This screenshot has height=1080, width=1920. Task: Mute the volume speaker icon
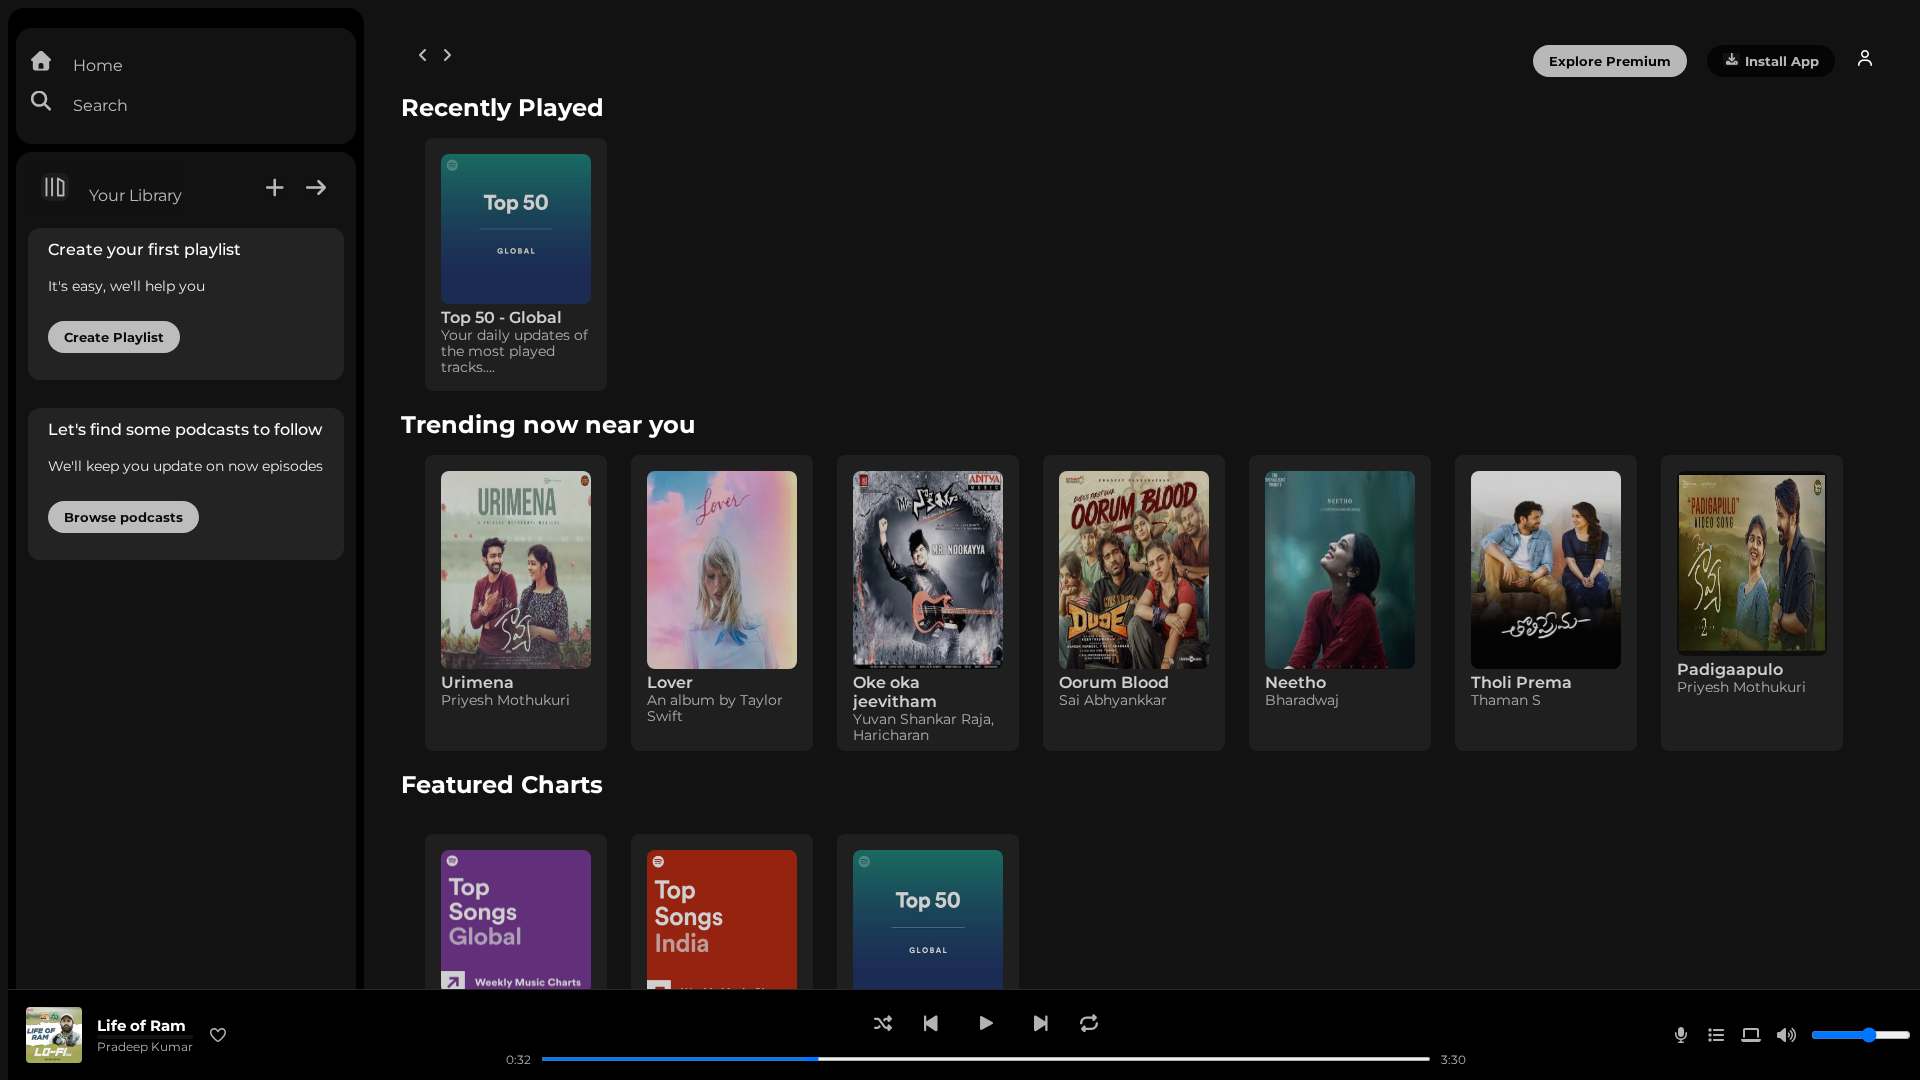tap(1786, 1035)
